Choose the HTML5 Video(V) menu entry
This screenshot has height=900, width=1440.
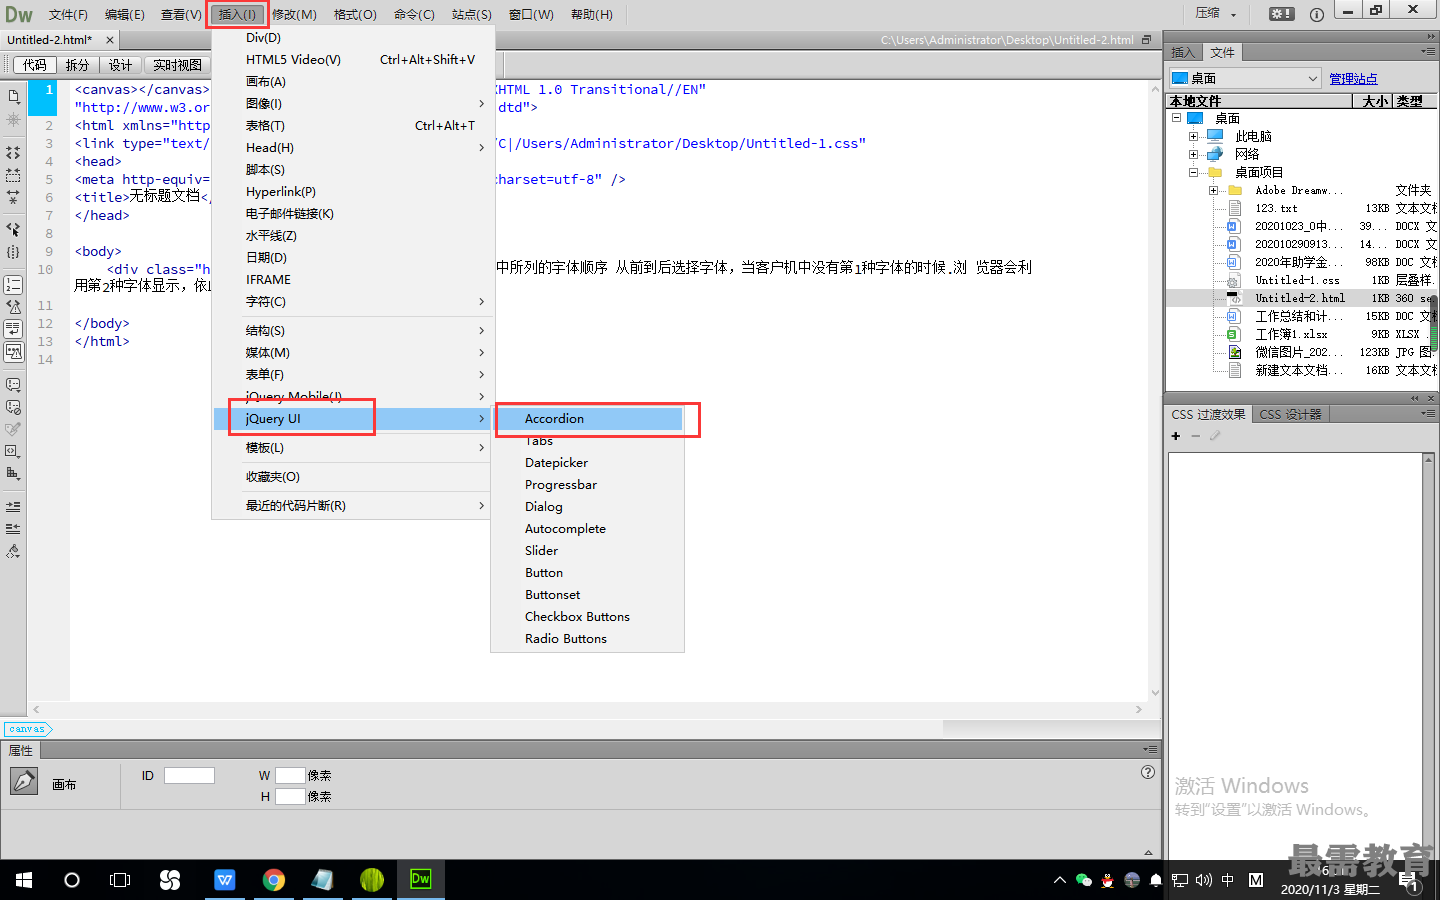point(354,59)
